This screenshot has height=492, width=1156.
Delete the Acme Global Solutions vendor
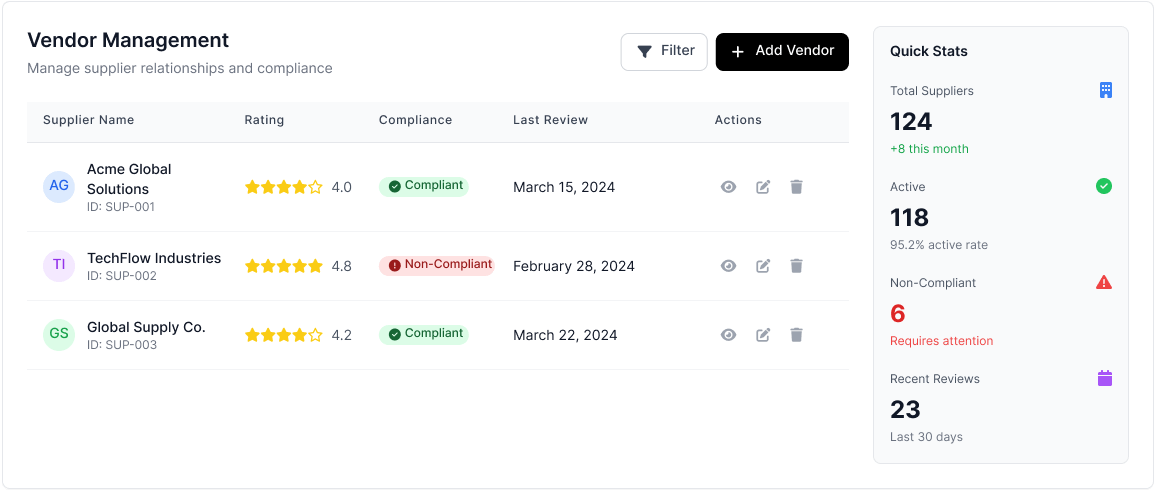click(796, 187)
